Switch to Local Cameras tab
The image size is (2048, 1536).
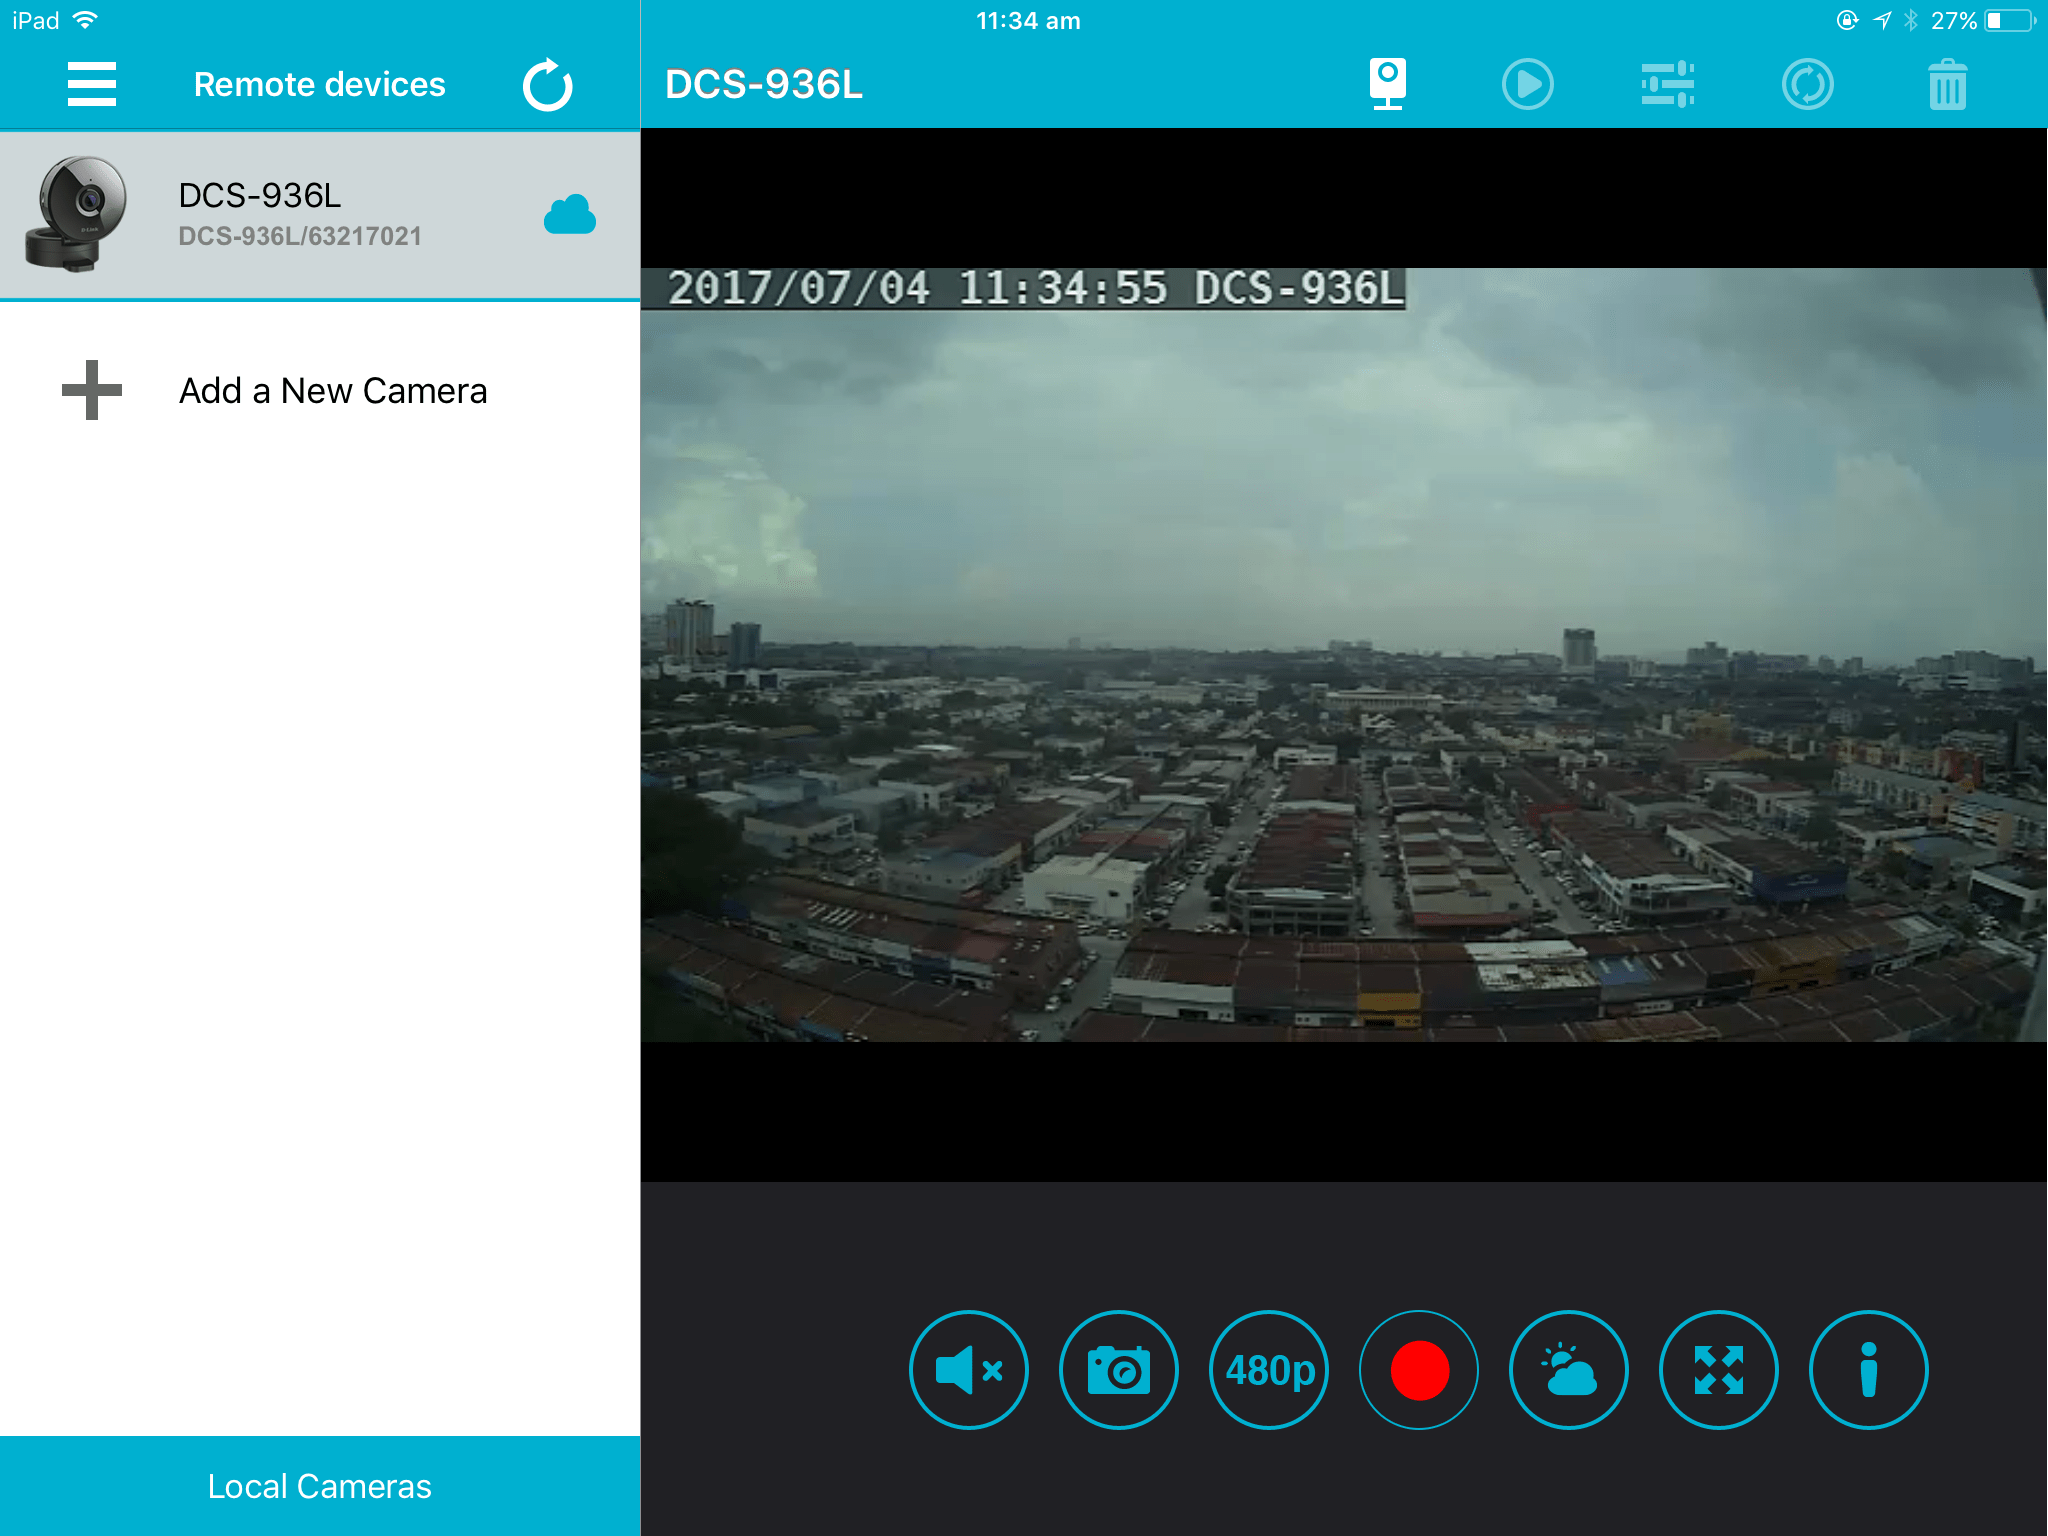pos(320,1486)
